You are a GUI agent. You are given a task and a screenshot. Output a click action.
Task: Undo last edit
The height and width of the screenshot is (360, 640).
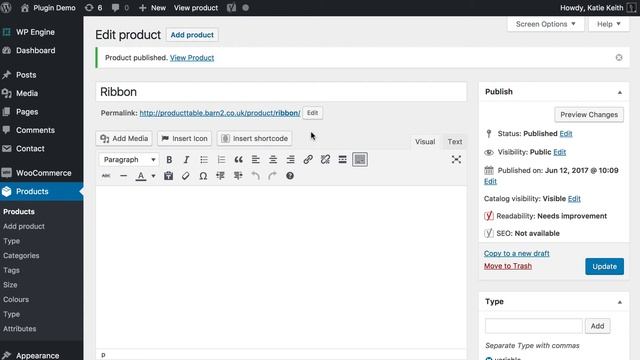click(x=256, y=176)
